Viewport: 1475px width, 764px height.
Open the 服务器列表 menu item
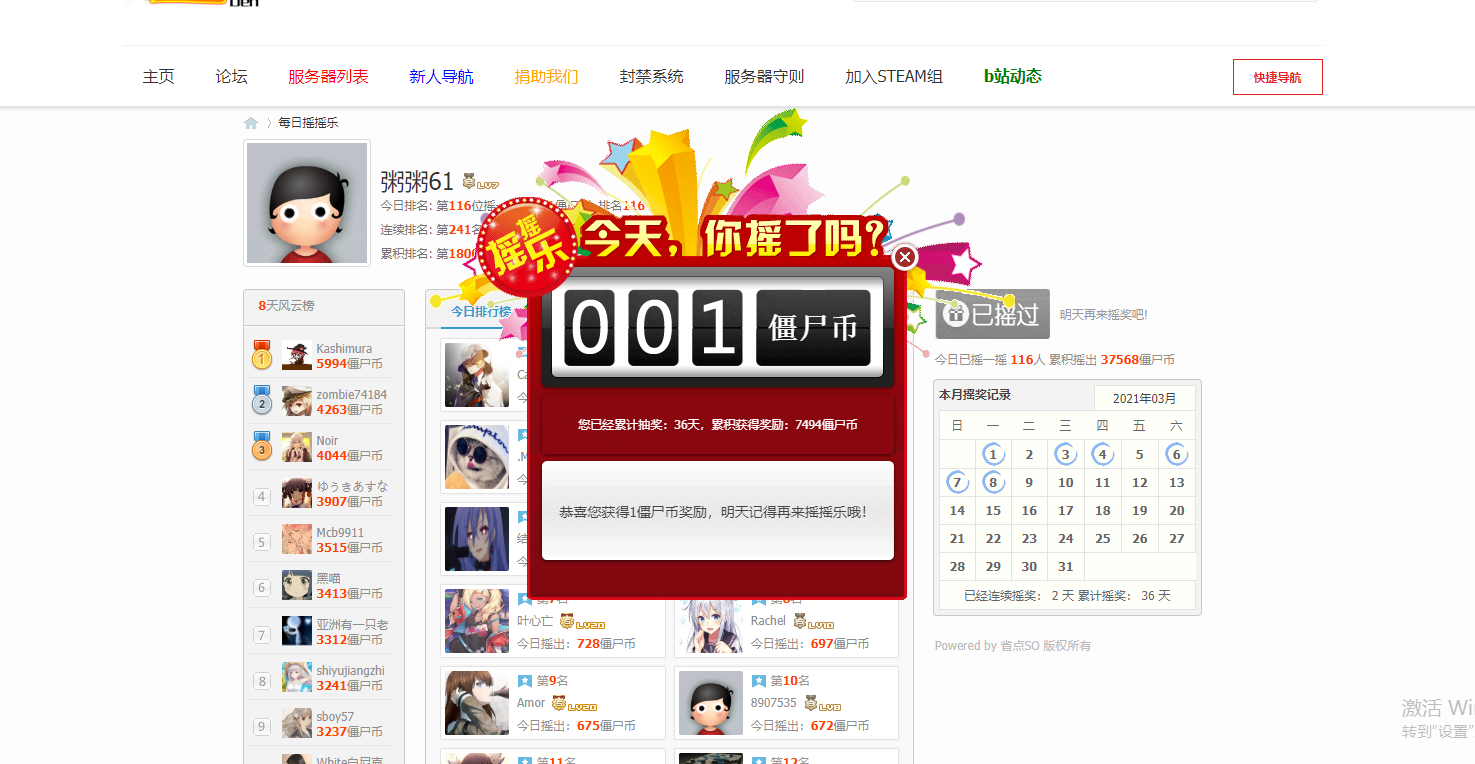point(328,77)
